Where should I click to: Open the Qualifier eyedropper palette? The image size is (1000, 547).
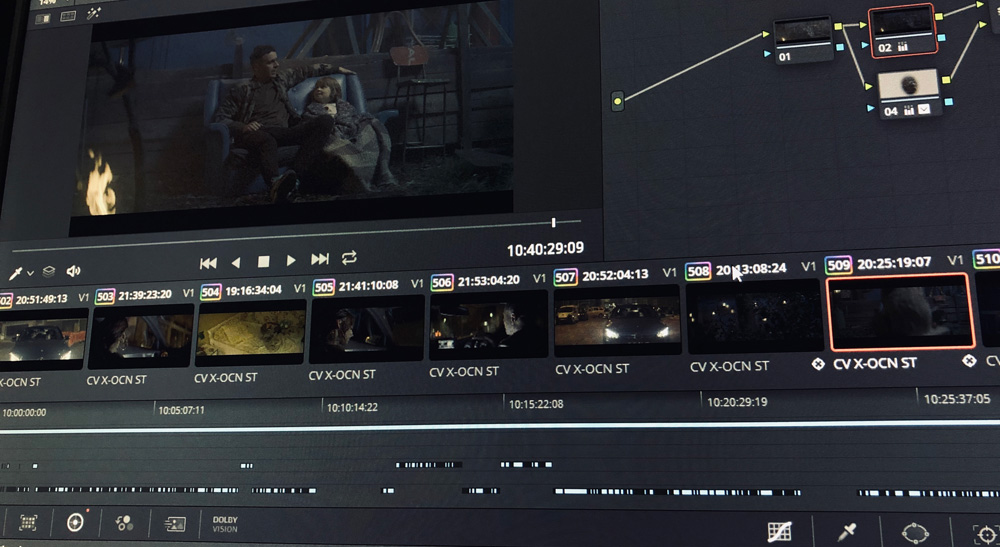[846, 531]
